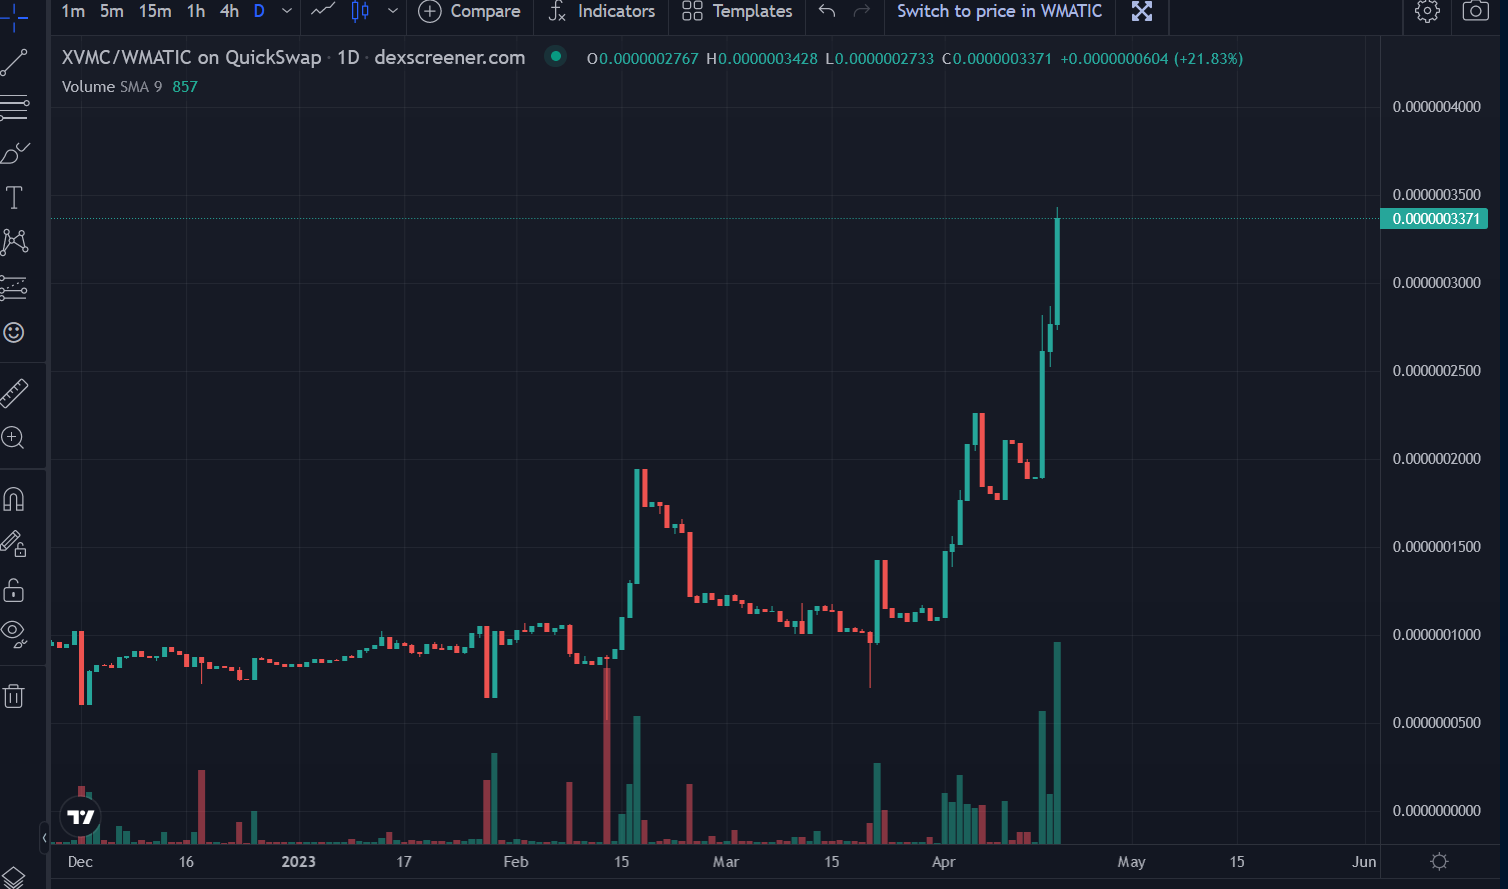Image resolution: width=1508 pixels, height=889 pixels.
Task: Click the Feb label on time axis
Action: click(516, 862)
